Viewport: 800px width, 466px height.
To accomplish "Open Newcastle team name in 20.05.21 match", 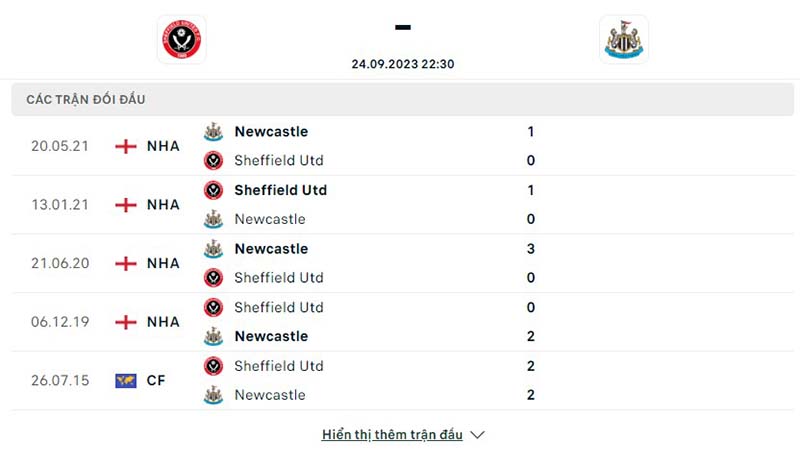I will (x=271, y=132).
